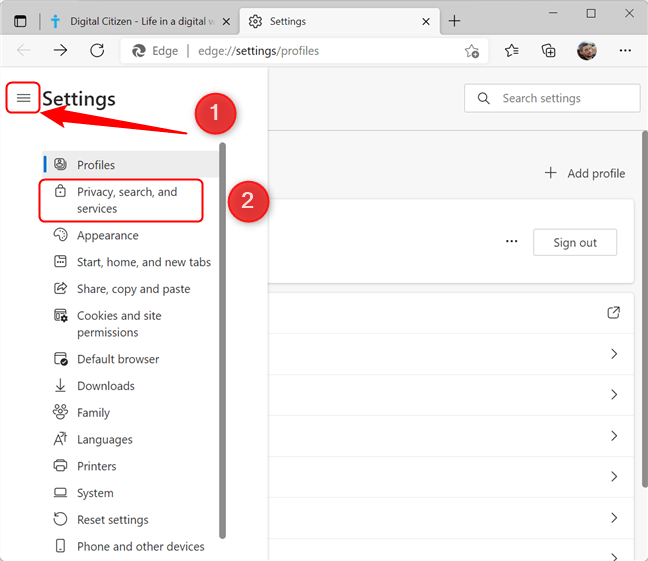Open the Favorites list icon
The image size is (648, 561).
point(512,50)
